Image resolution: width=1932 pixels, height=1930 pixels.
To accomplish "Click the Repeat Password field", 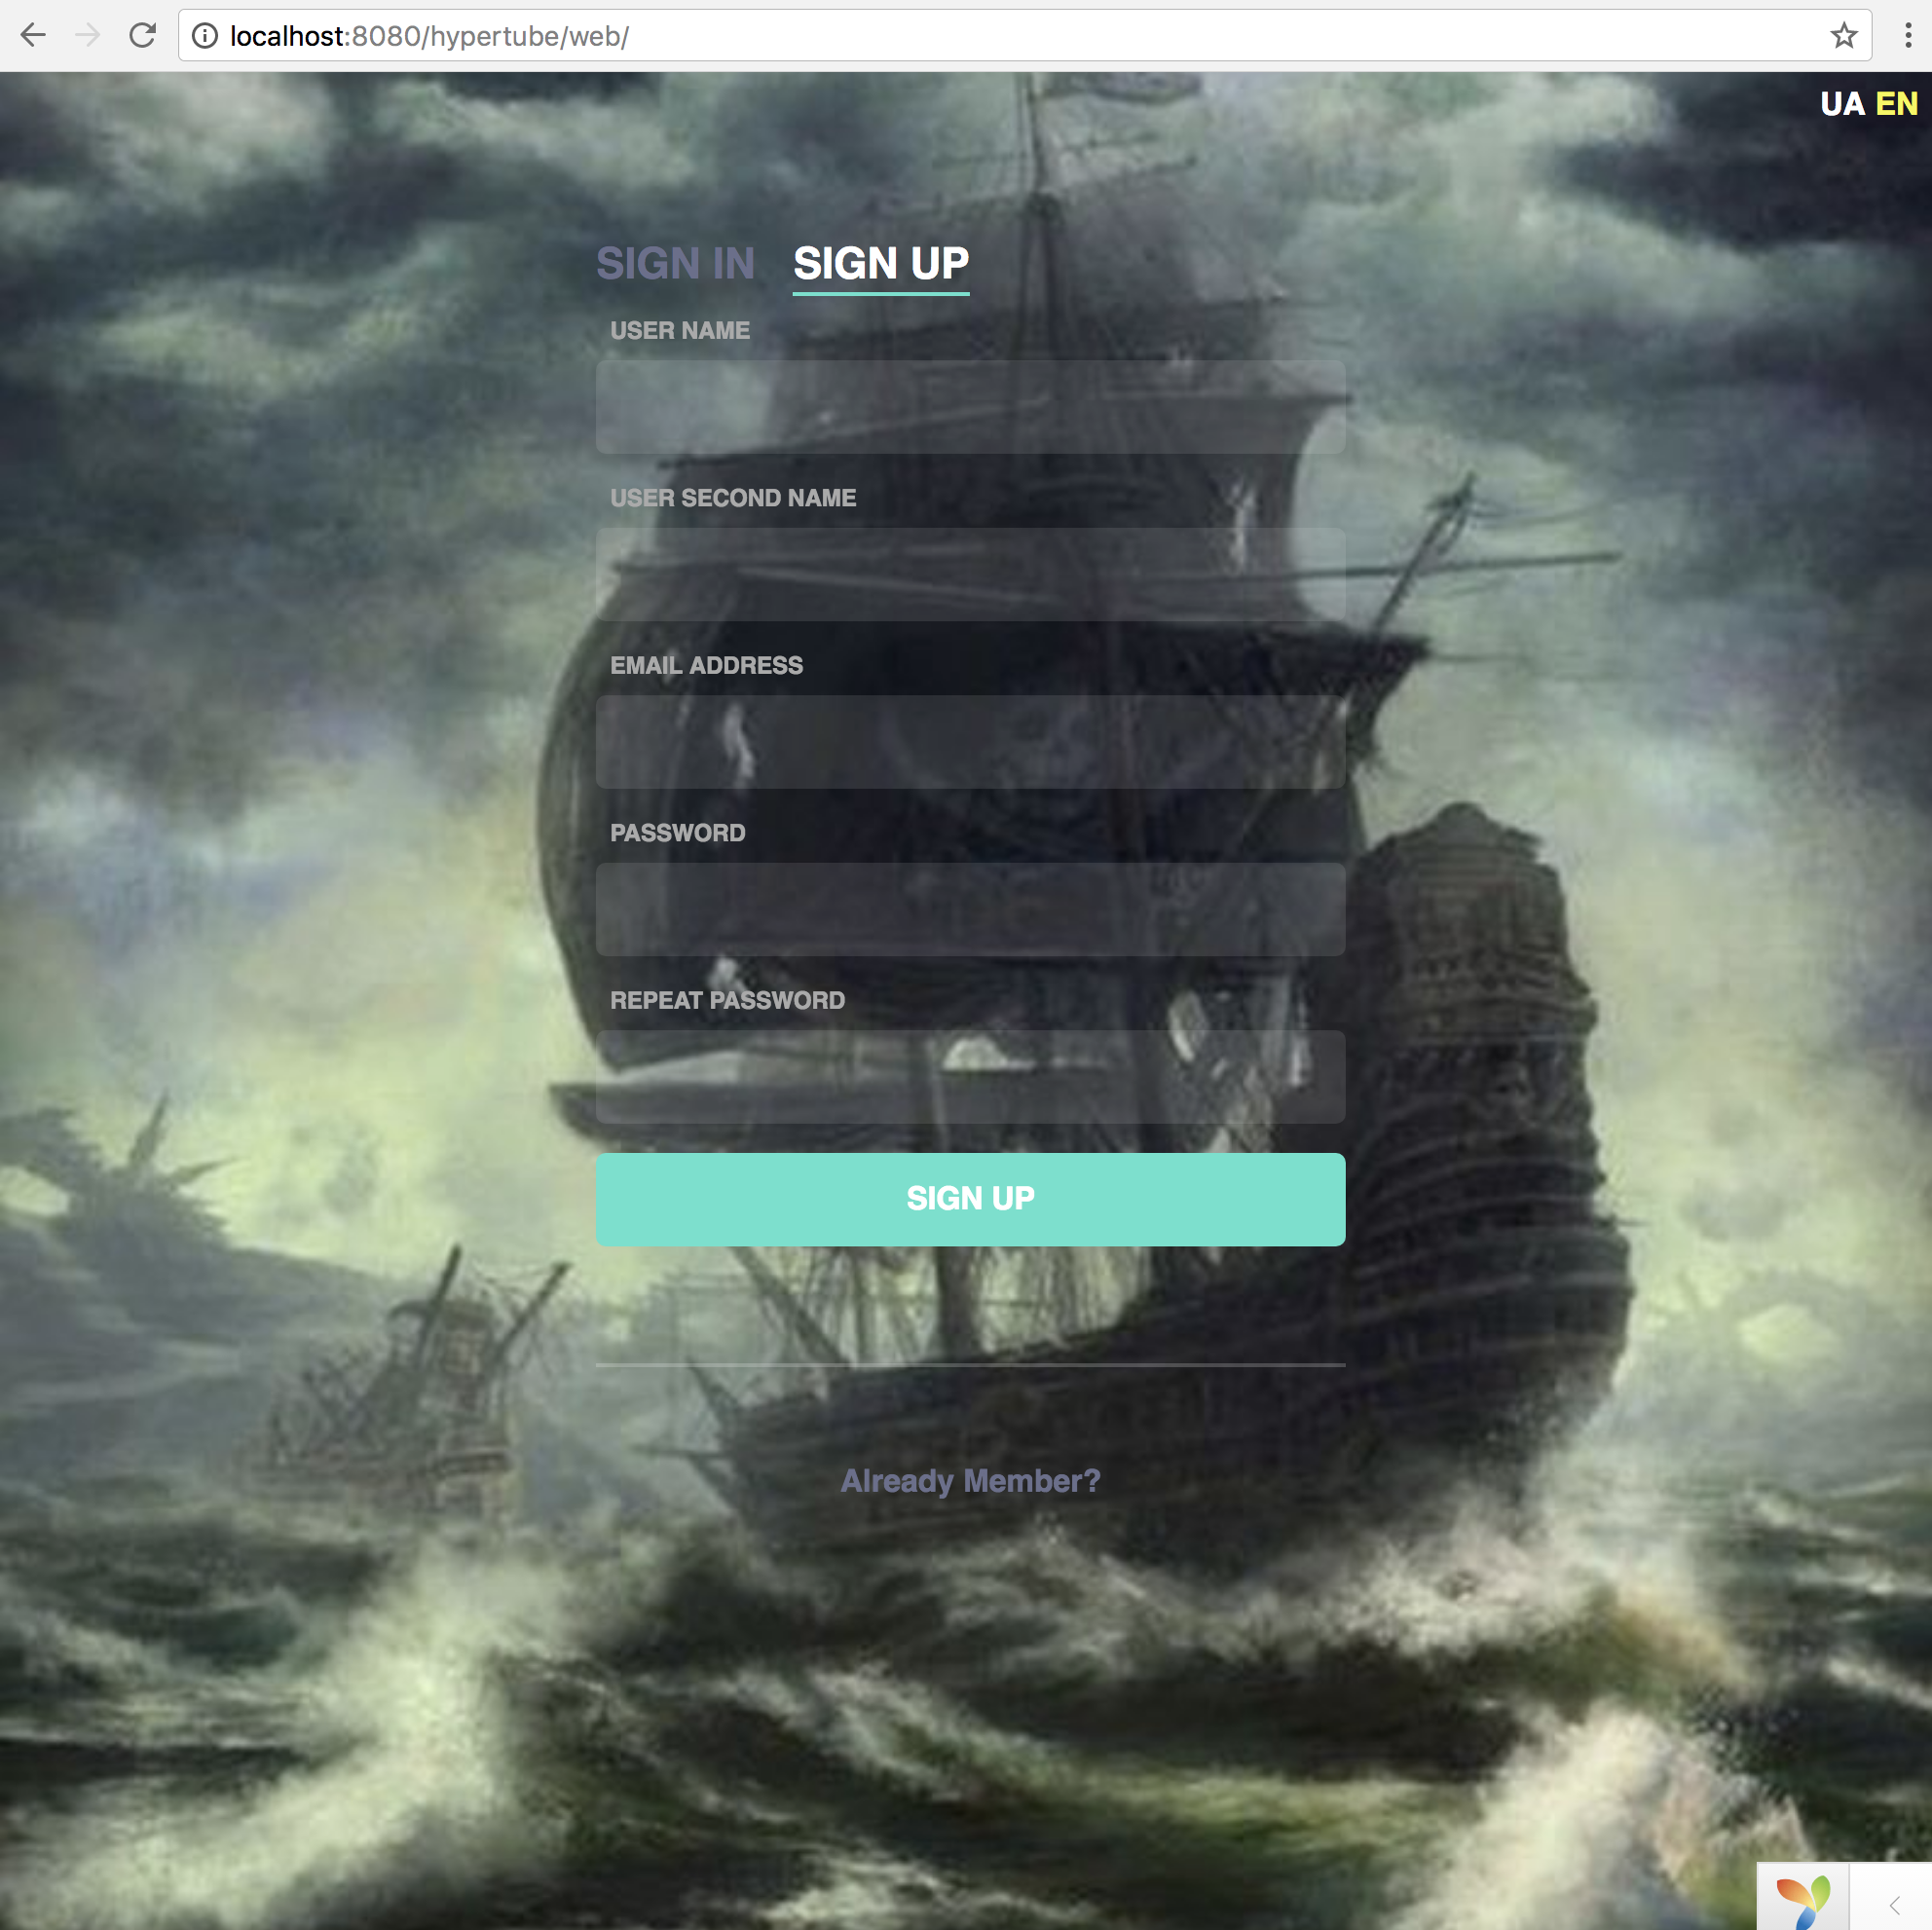I will 970,1077.
